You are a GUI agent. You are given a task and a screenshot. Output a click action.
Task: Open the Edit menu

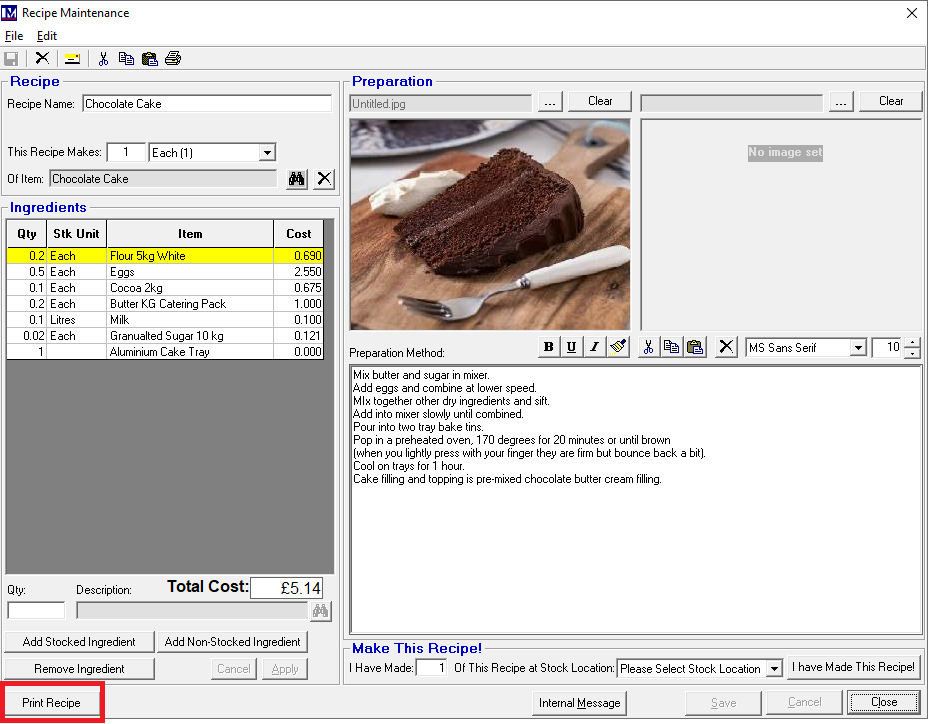pos(47,36)
